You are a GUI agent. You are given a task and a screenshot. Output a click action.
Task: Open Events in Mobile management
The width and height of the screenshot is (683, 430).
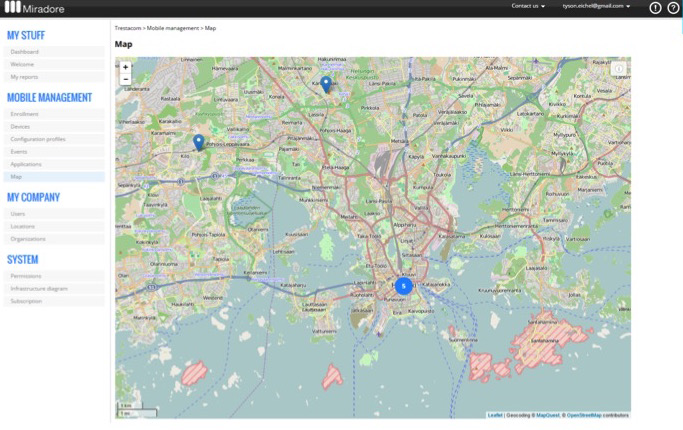click(54, 152)
